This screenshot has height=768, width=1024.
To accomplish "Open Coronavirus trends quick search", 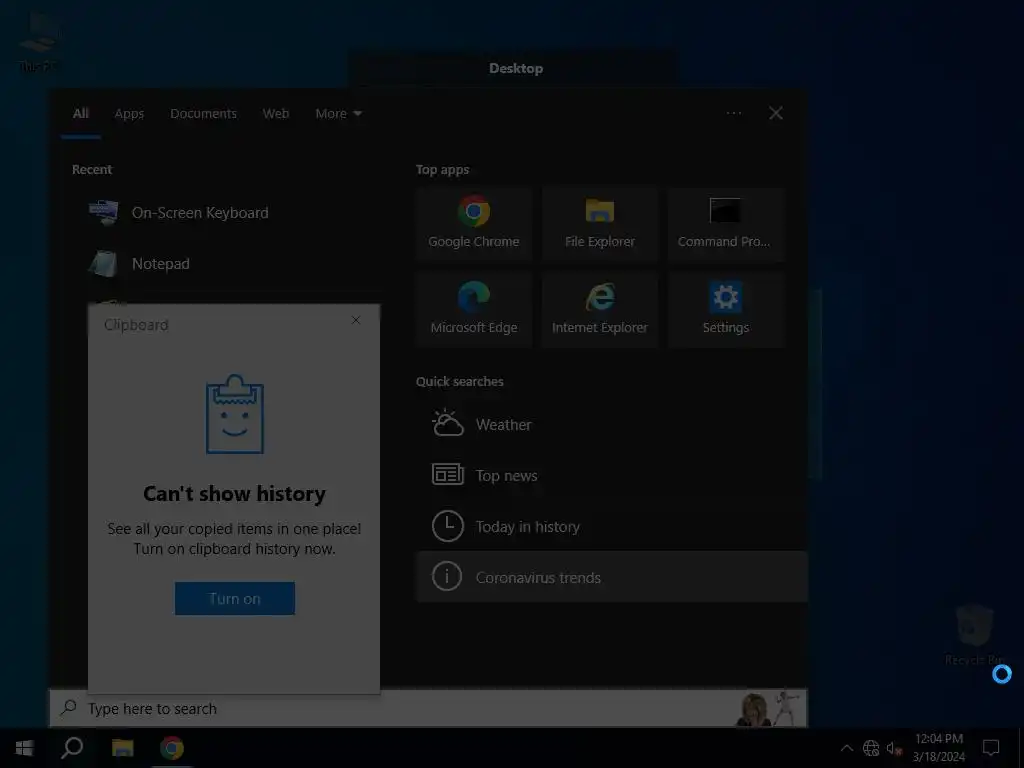I will tap(611, 577).
